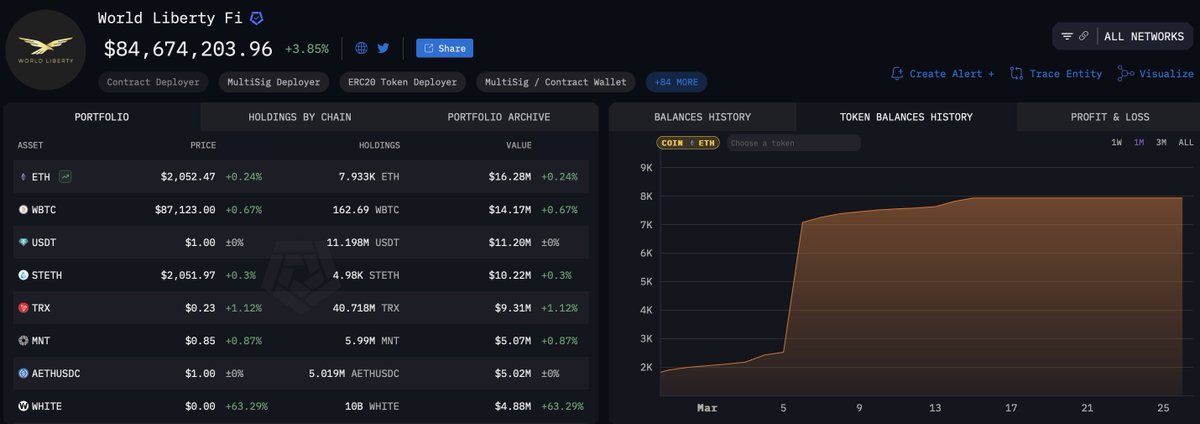The image size is (1200, 424).
Task: Select the MultiSig Deployer tag
Action: [x=273, y=82]
